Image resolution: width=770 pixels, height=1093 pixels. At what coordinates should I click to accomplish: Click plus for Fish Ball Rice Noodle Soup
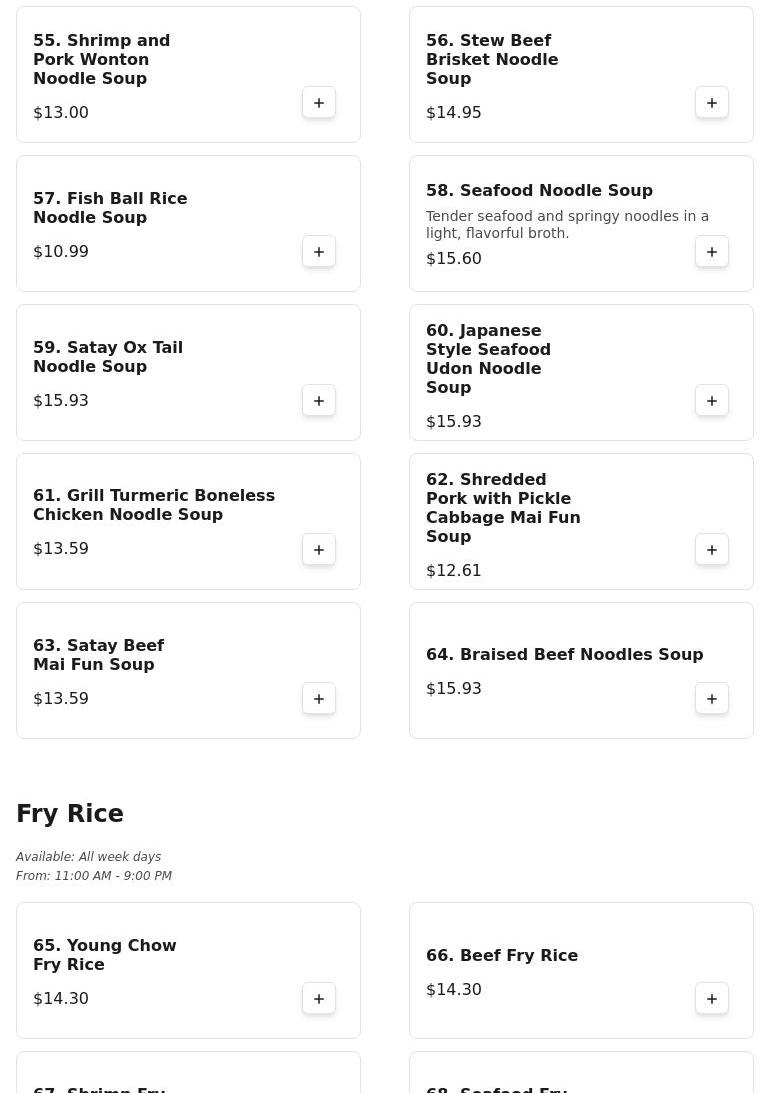point(318,252)
